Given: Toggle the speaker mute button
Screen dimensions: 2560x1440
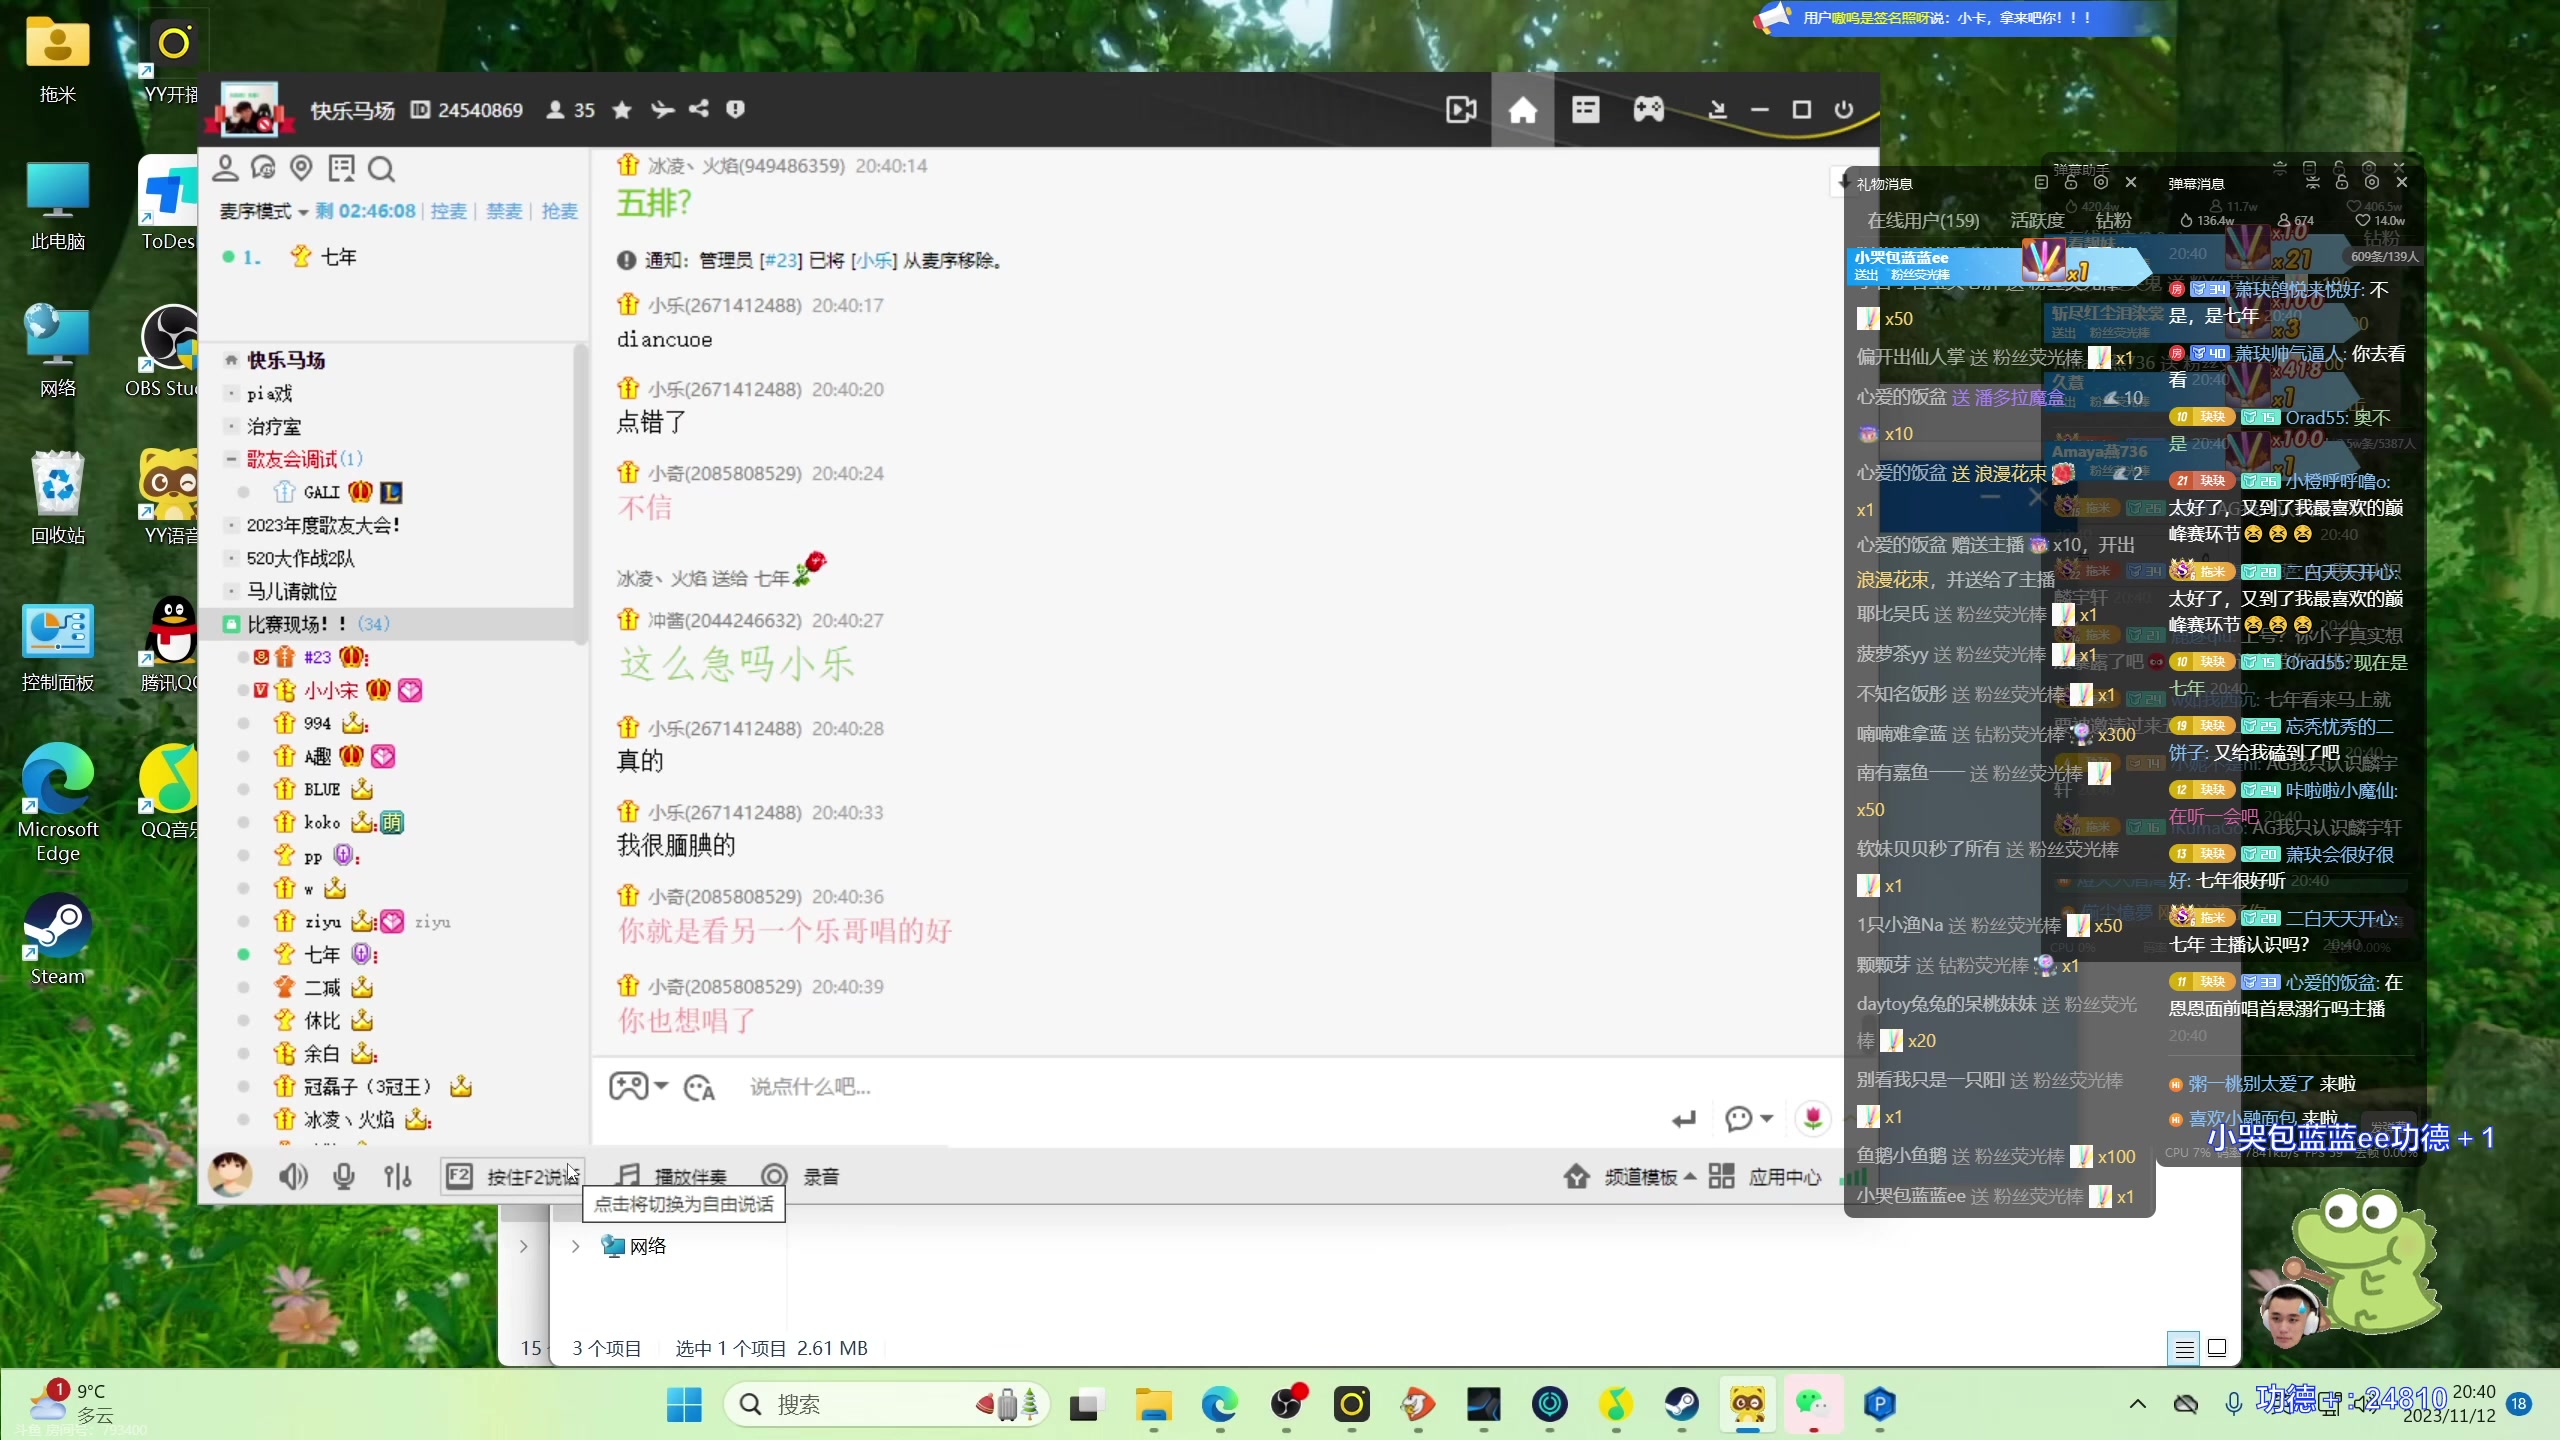Looking at the screenshot, I should click(x=292, y=1177).
